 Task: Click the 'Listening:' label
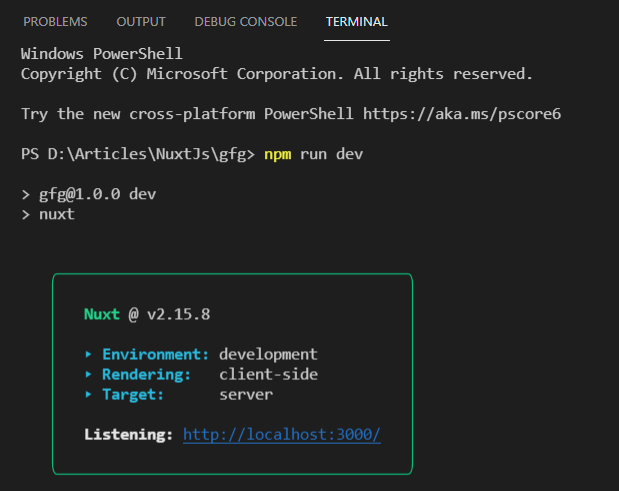(128, 435)
